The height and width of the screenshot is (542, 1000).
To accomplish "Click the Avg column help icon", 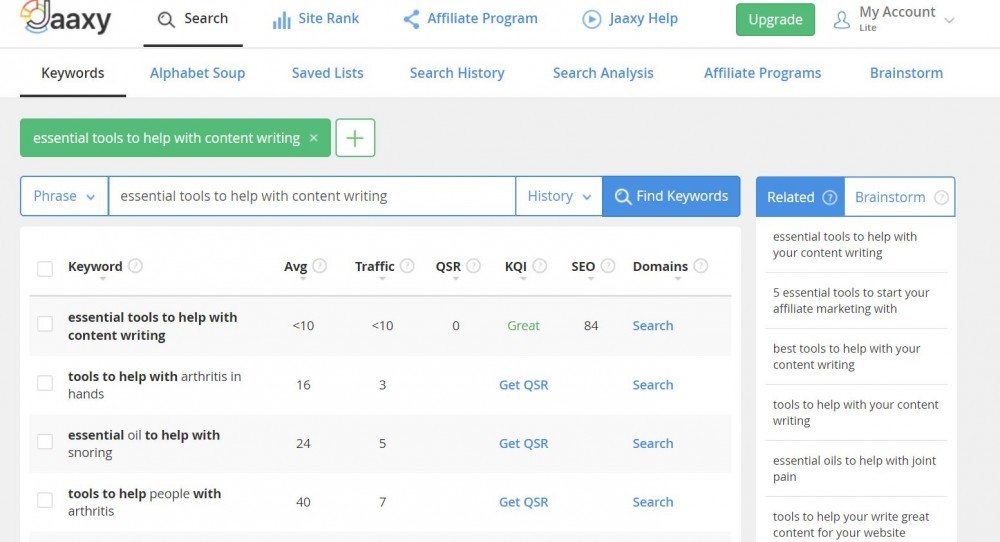I will pos(320,266).
